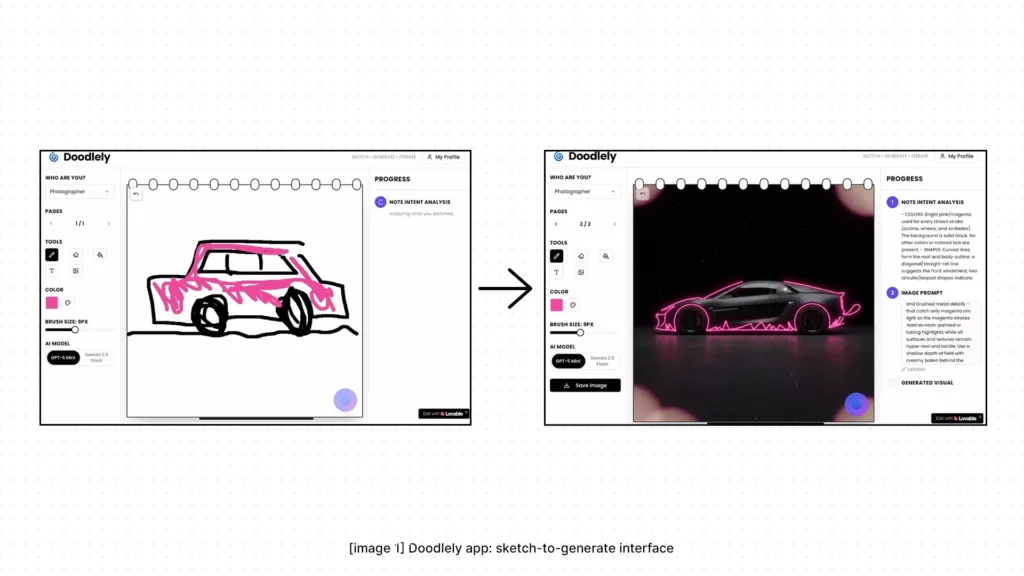Select GPT-5 Mini model in the right screenshot

[x=567, y=360]
